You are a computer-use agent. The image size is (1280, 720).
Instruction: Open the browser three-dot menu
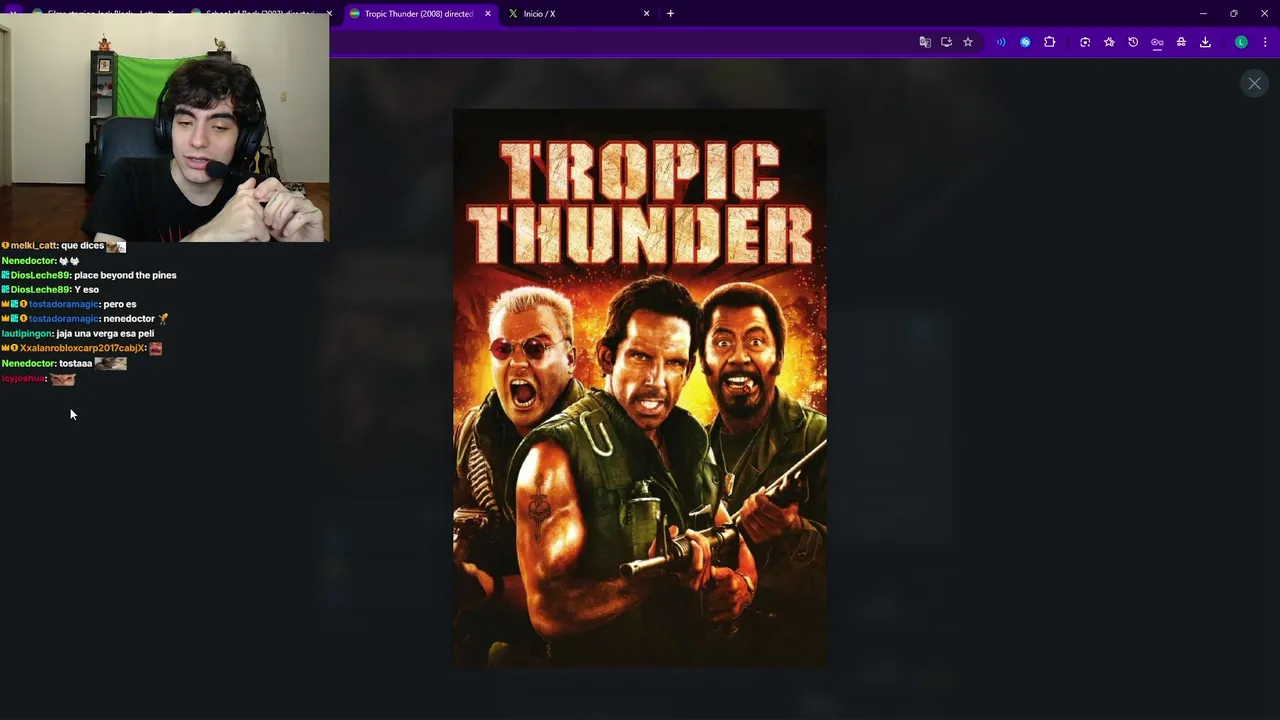1265,42
